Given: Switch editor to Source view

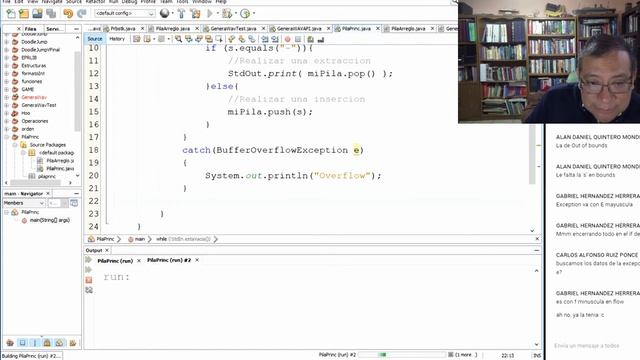Looking at the screenshot, I should [95, 39].
